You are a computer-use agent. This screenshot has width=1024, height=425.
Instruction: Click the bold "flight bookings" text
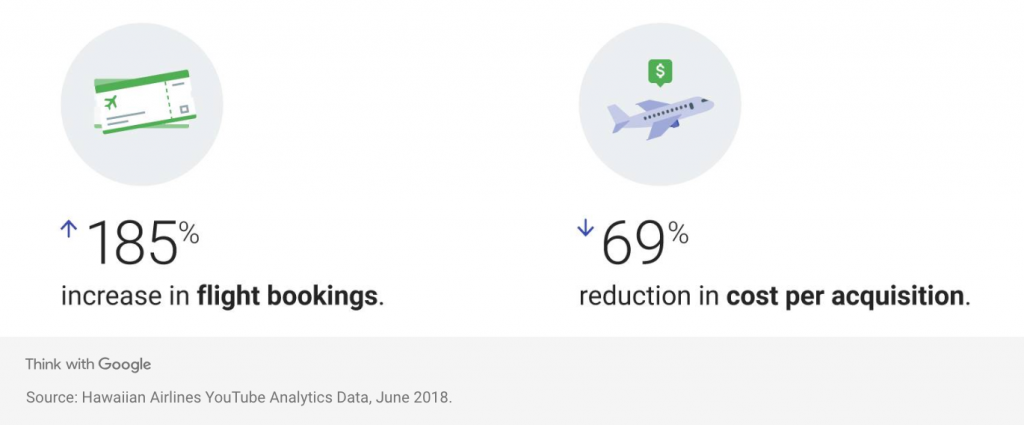click(x=288, y=296)
